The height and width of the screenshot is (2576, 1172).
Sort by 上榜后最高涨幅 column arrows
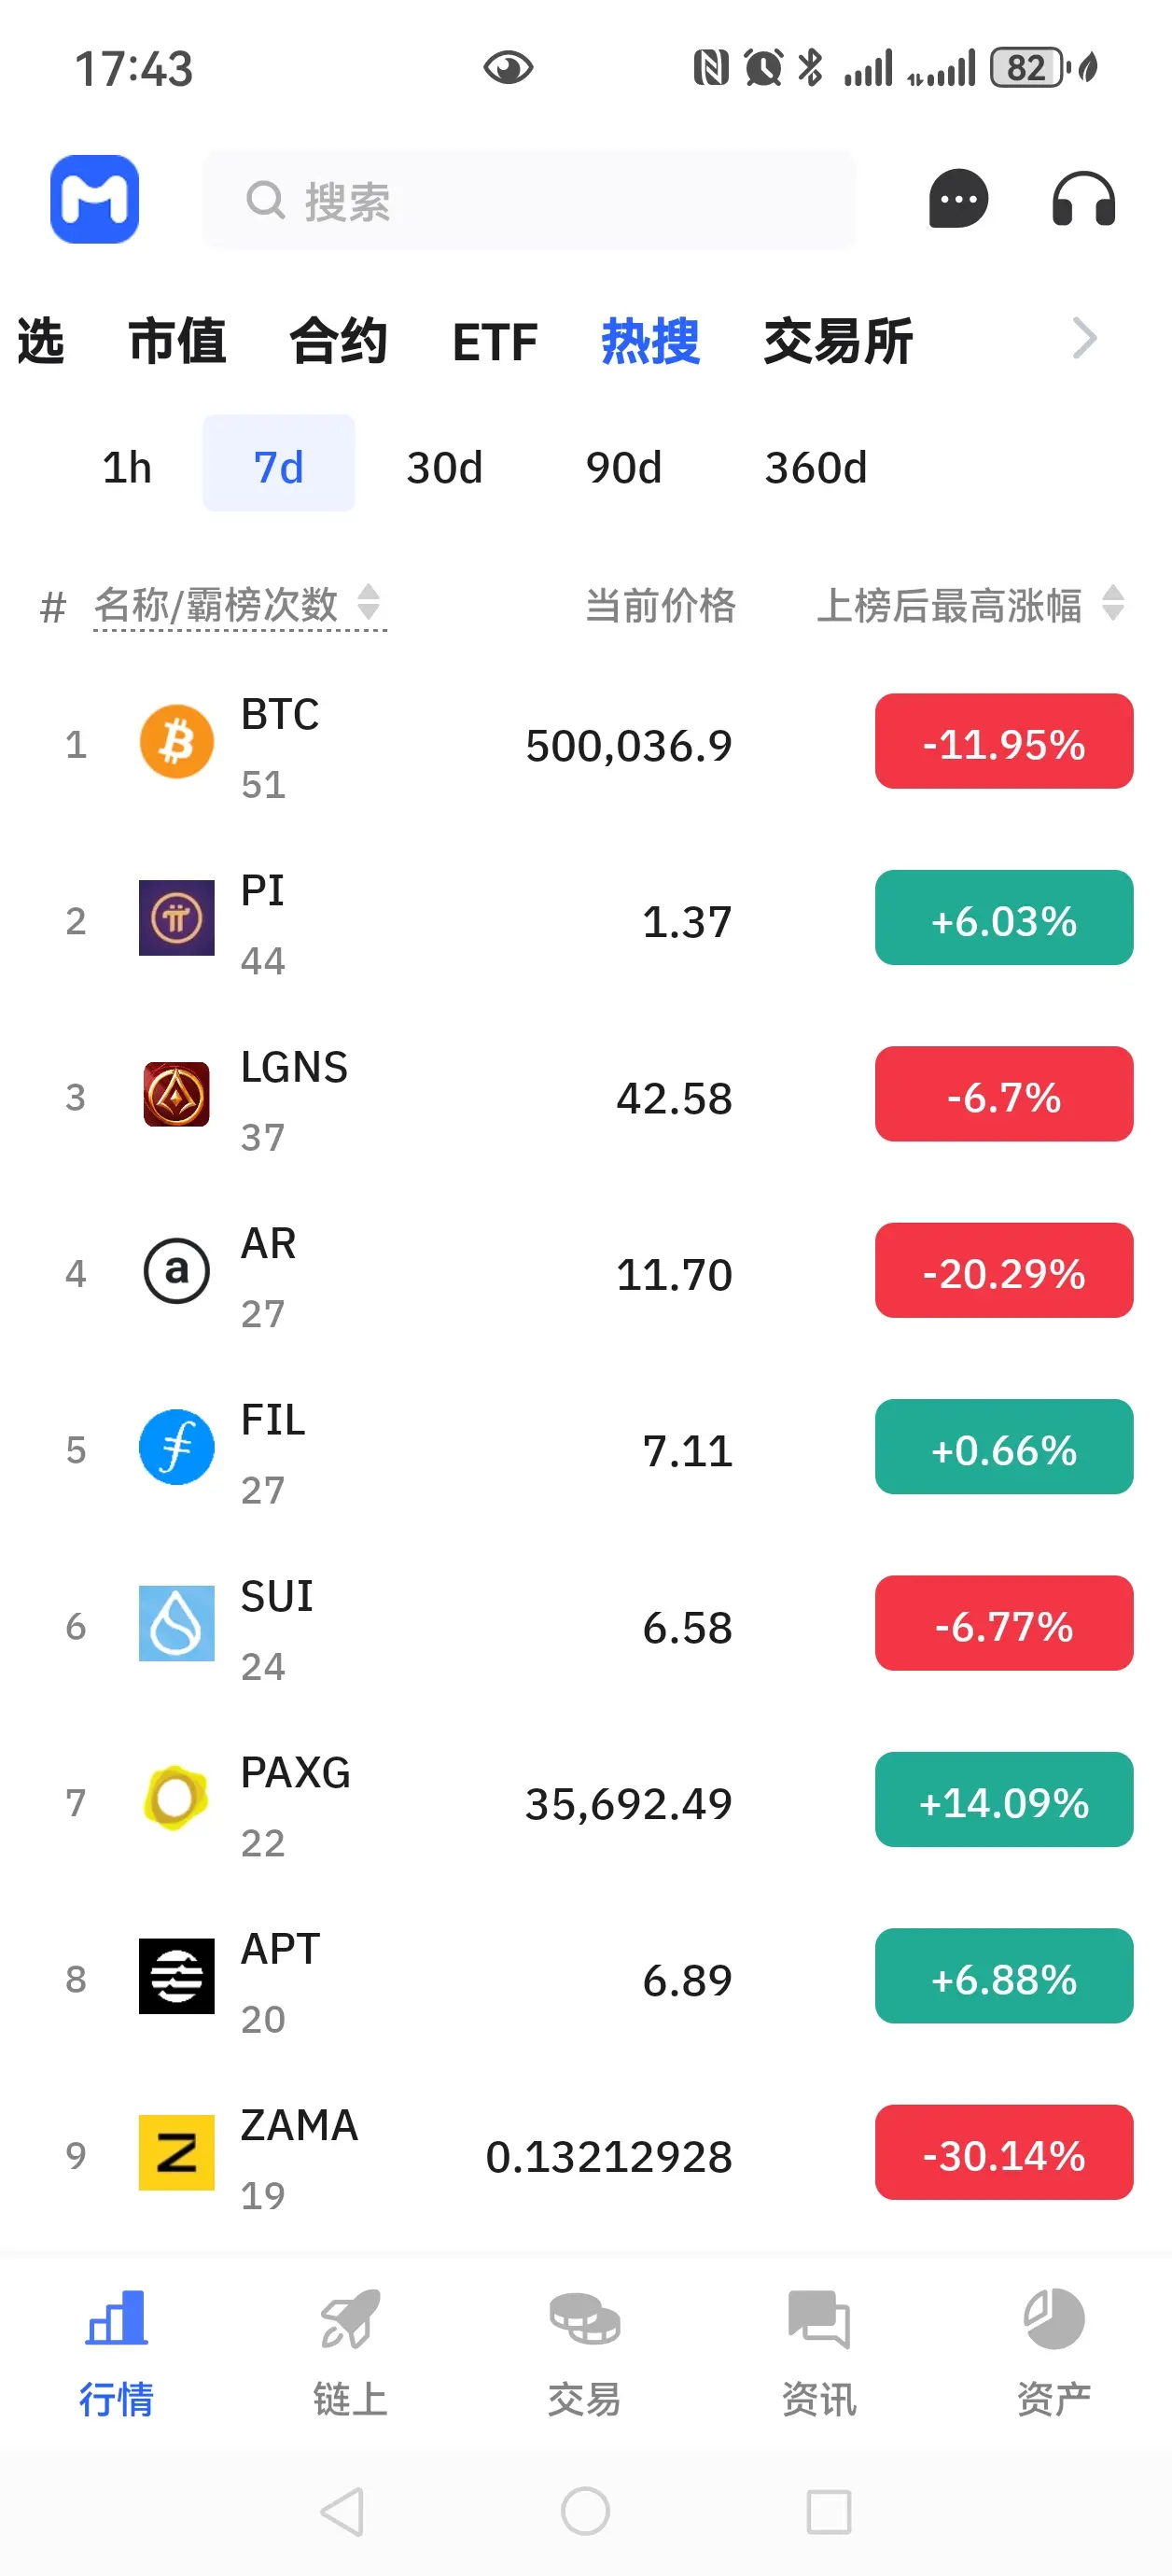click(x=1113, y=603)
